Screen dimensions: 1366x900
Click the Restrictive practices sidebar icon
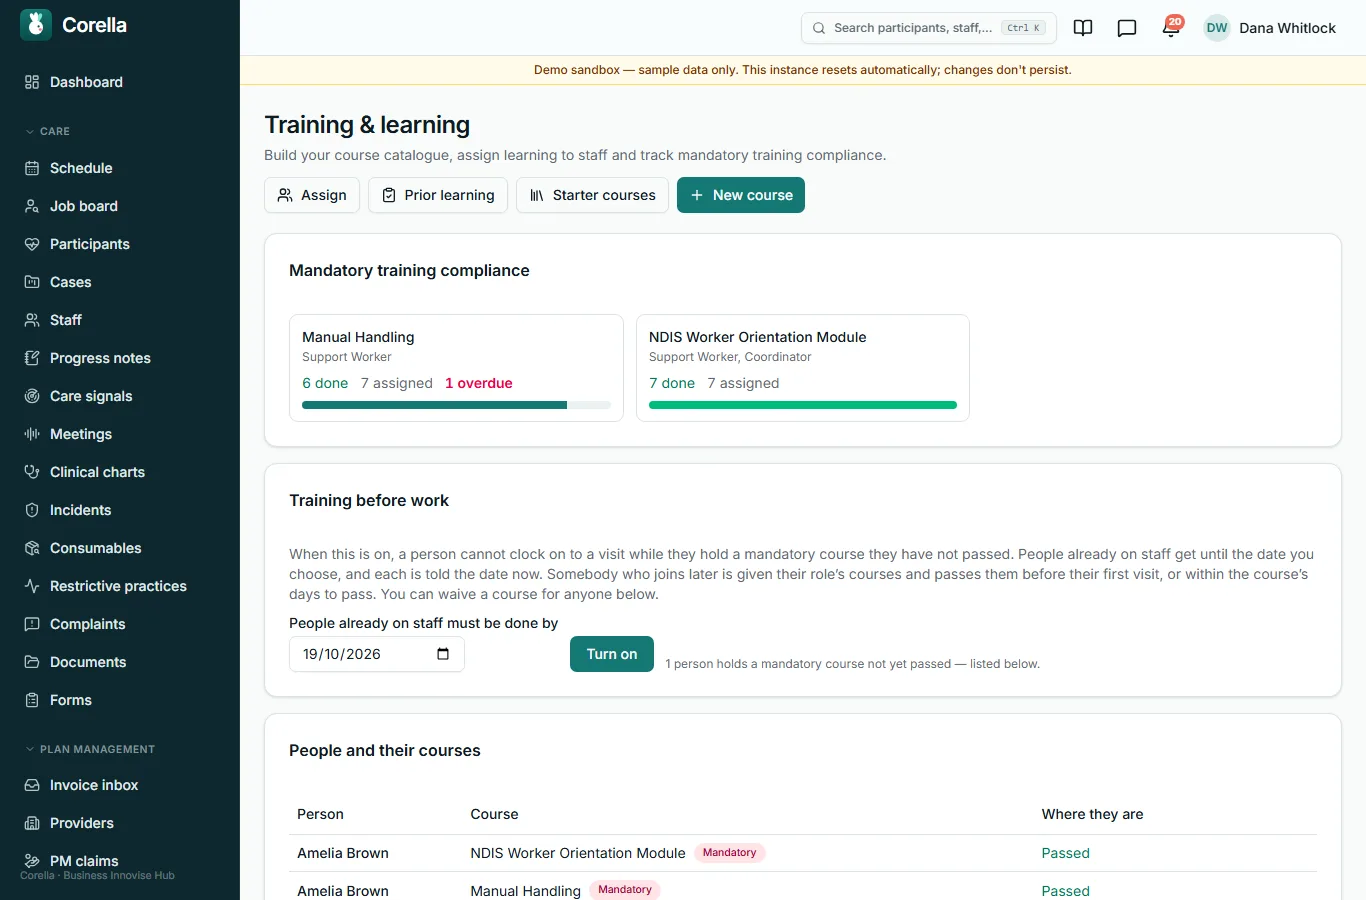(32, 586)
